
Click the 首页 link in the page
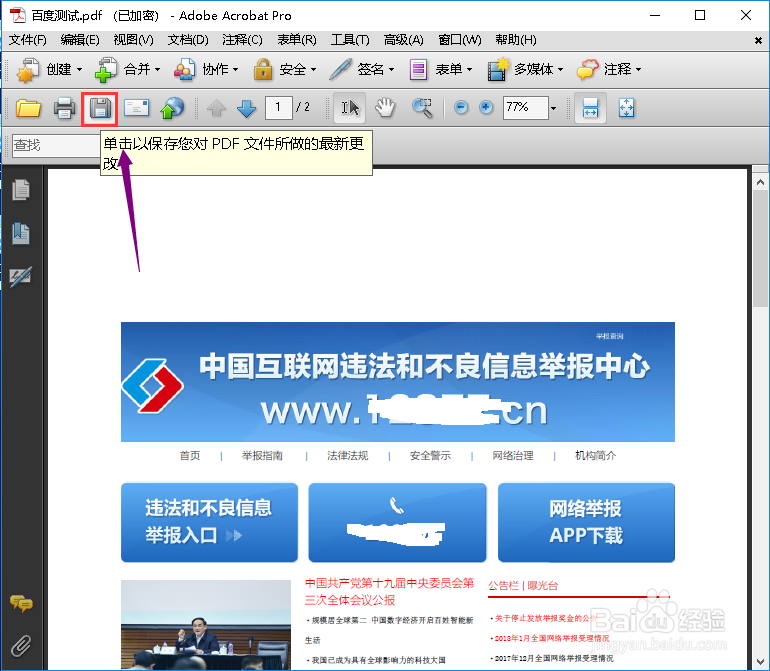[x=190, y=456]
